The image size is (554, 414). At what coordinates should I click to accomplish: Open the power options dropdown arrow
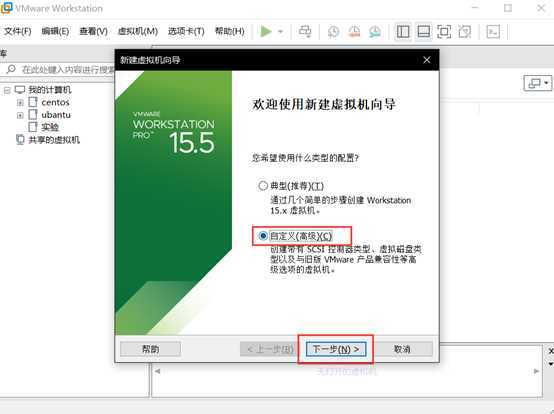pos(281,31)
